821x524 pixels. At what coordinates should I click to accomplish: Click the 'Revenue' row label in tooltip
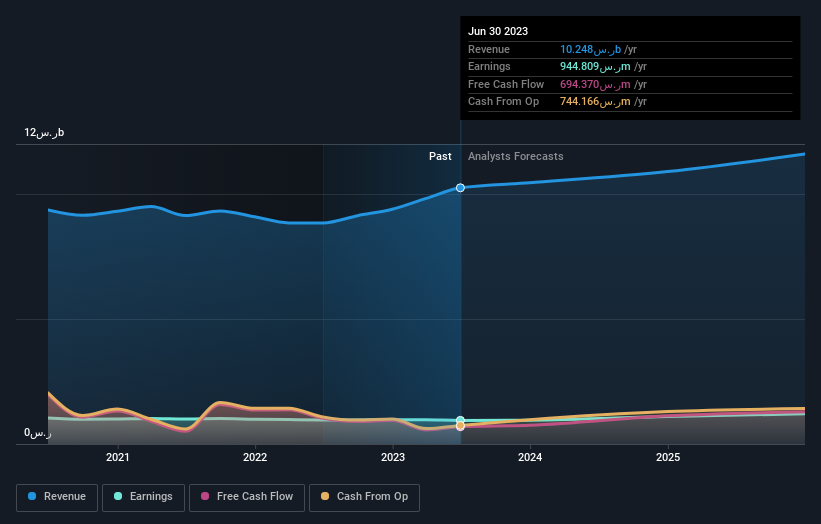tap(489, 49)
